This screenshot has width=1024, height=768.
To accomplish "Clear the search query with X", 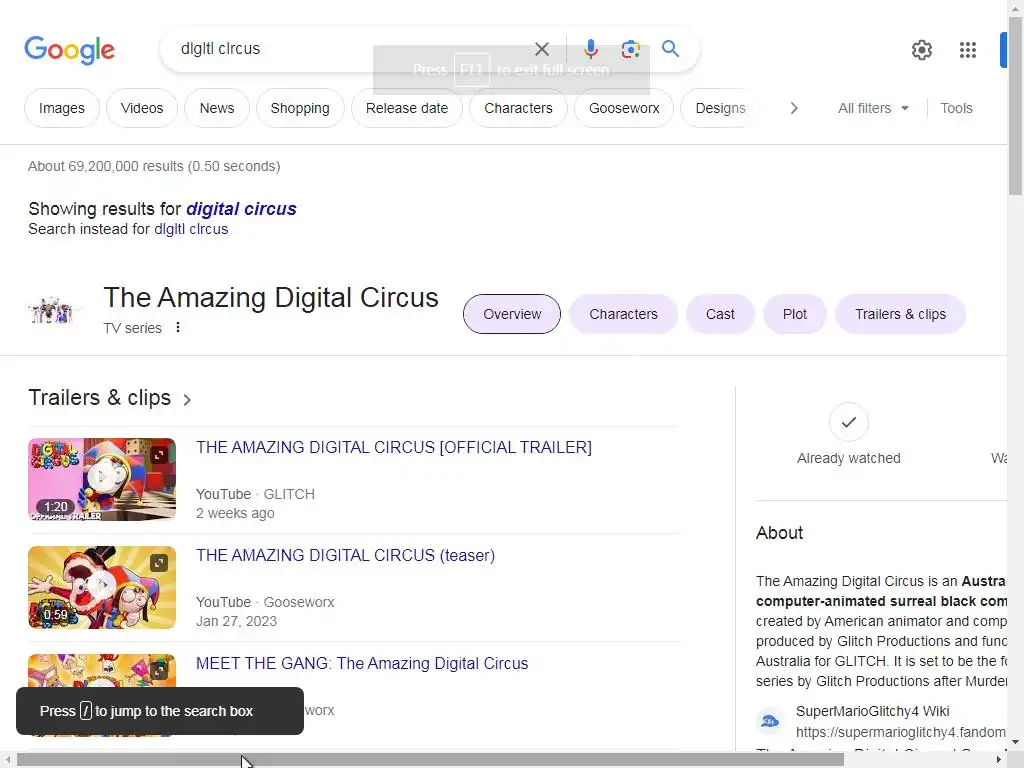I will [541, 49].
